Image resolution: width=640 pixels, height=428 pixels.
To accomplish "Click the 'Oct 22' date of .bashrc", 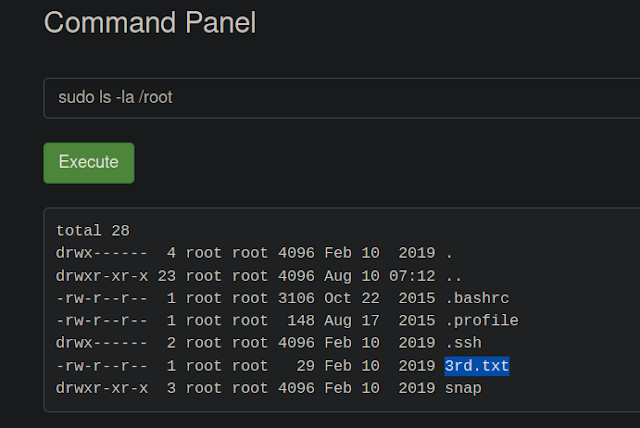I will pyautogui.click(x=352, y=298).
